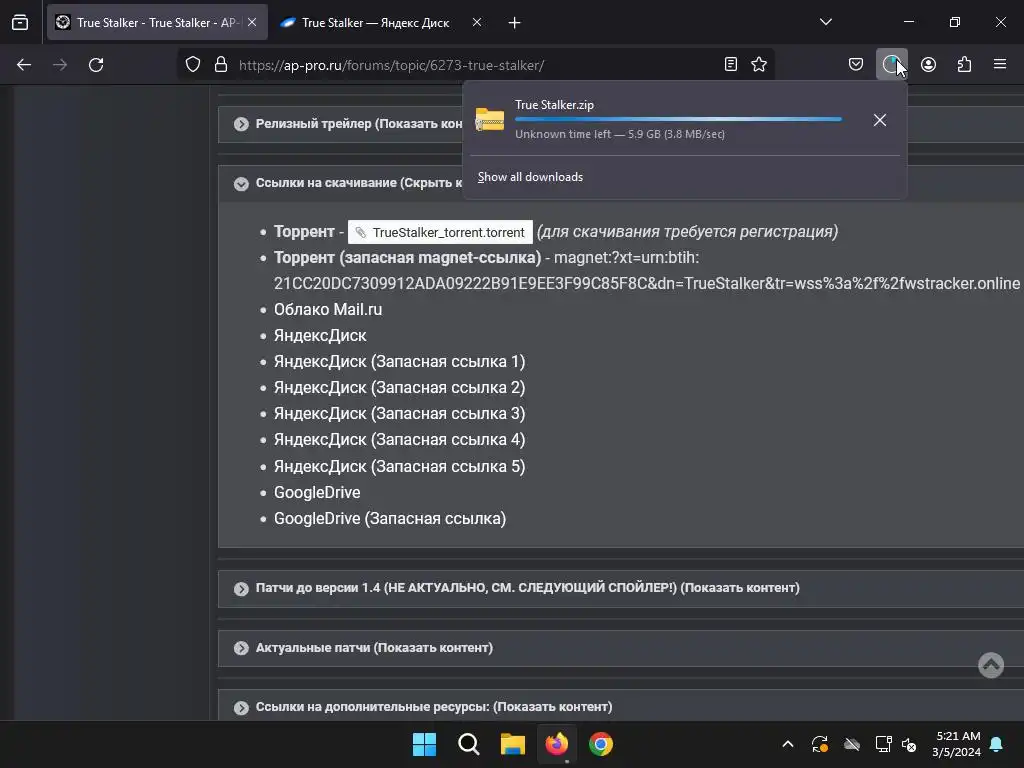The image size is (1024, 768).
Task: Save page to Pocket
Action: click(x=856, y=64)
